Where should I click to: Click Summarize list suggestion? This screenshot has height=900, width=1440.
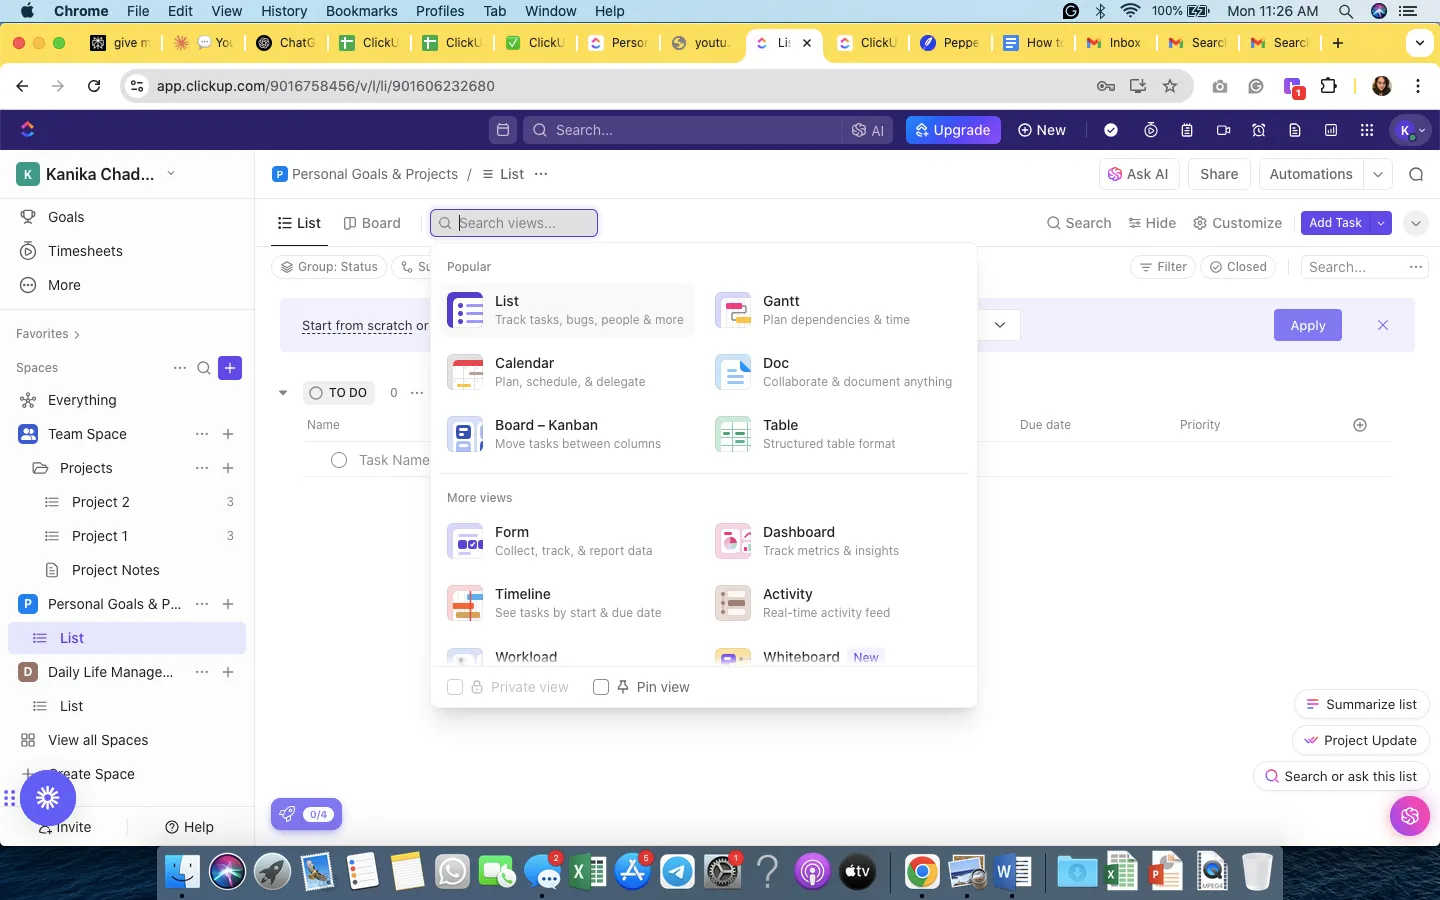[x=1361, y=704]
